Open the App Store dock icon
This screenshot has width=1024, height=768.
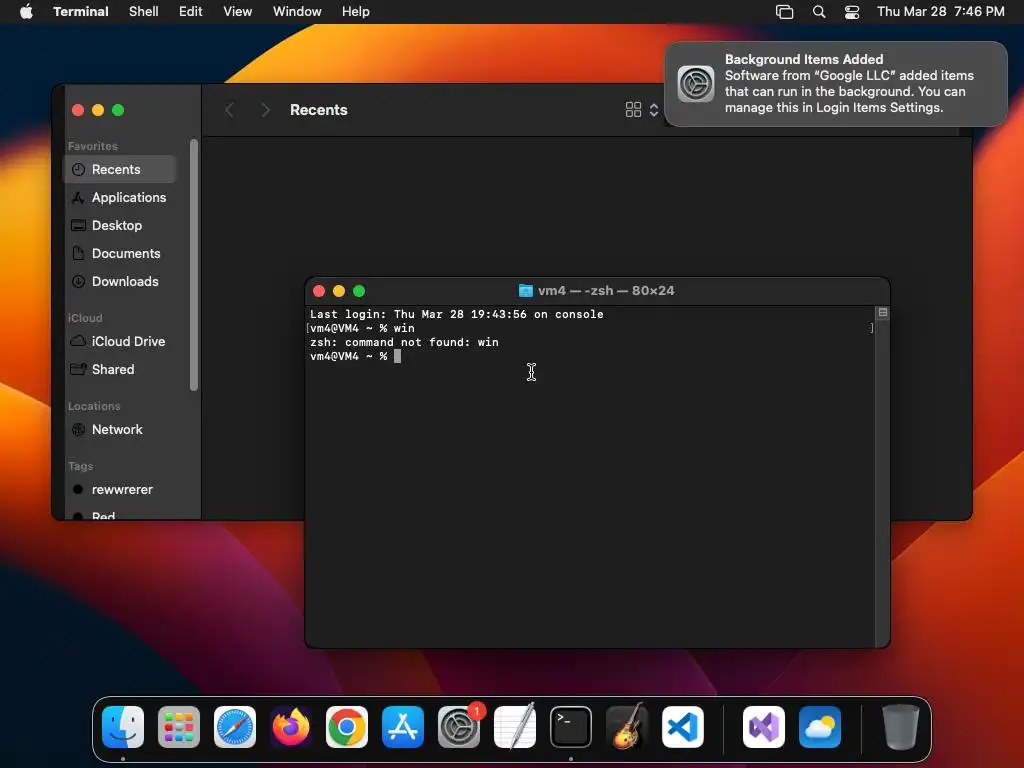click(x=403, y=727)
